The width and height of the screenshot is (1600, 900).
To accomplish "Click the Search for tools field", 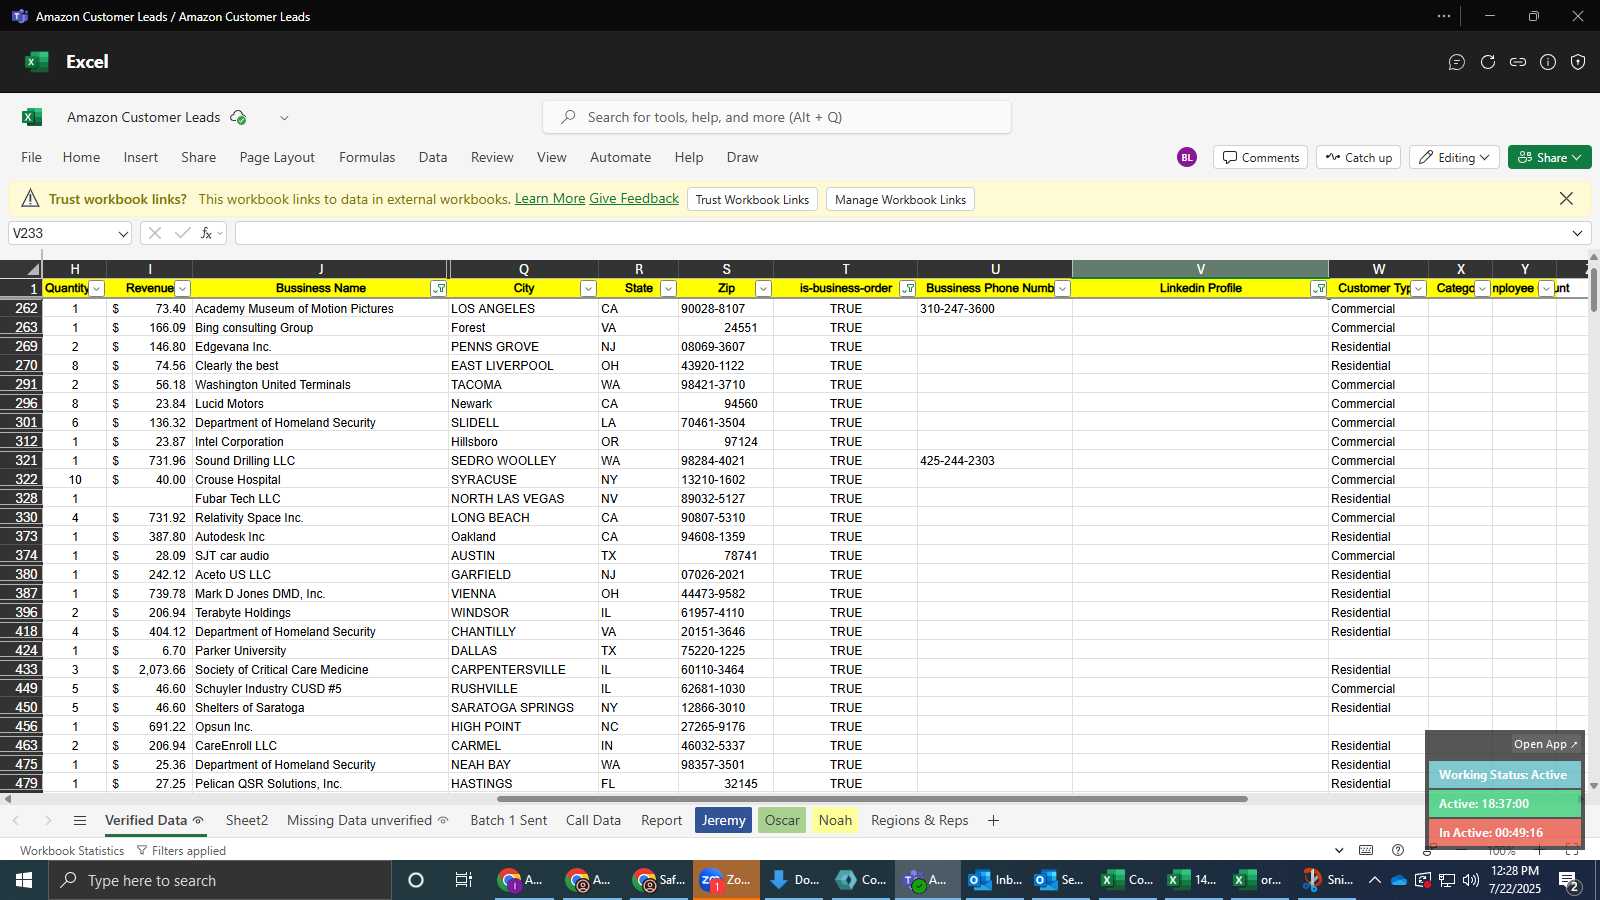I will [777, 117].
